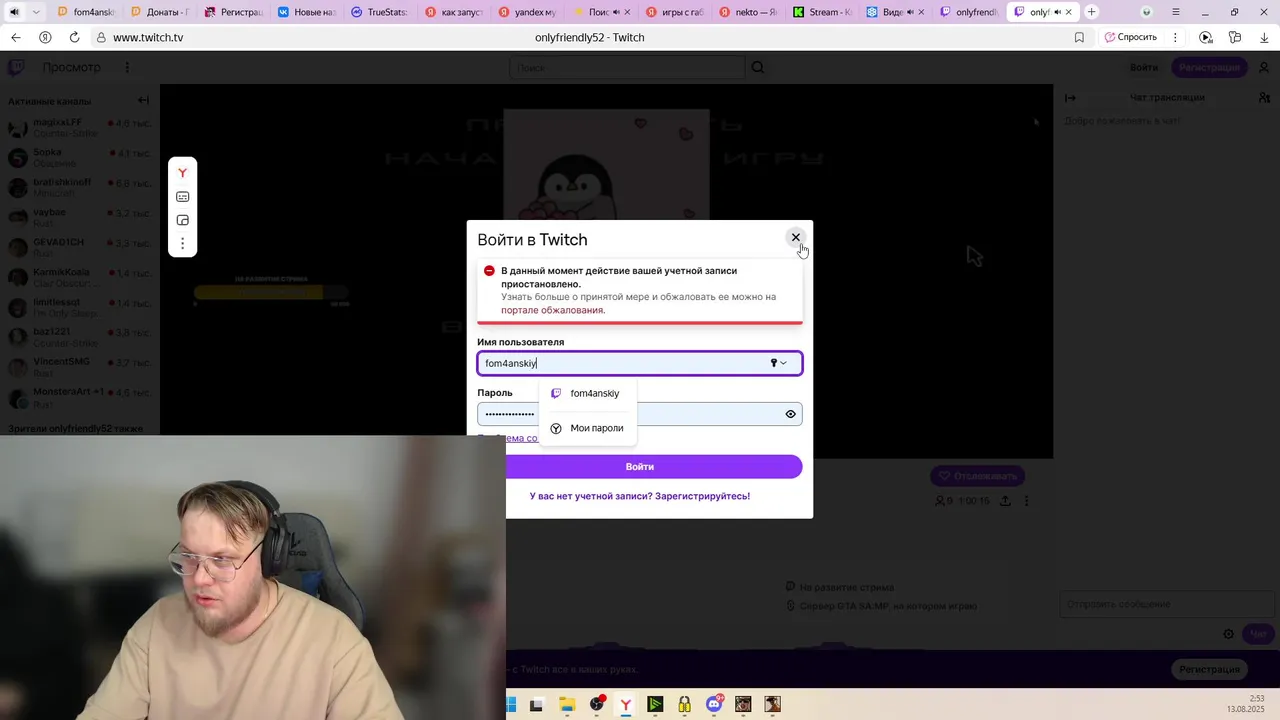Open the Yandex Browser icon on taskbar
The height and width of the screenshot is (720, 1280).
click(626, 705)
